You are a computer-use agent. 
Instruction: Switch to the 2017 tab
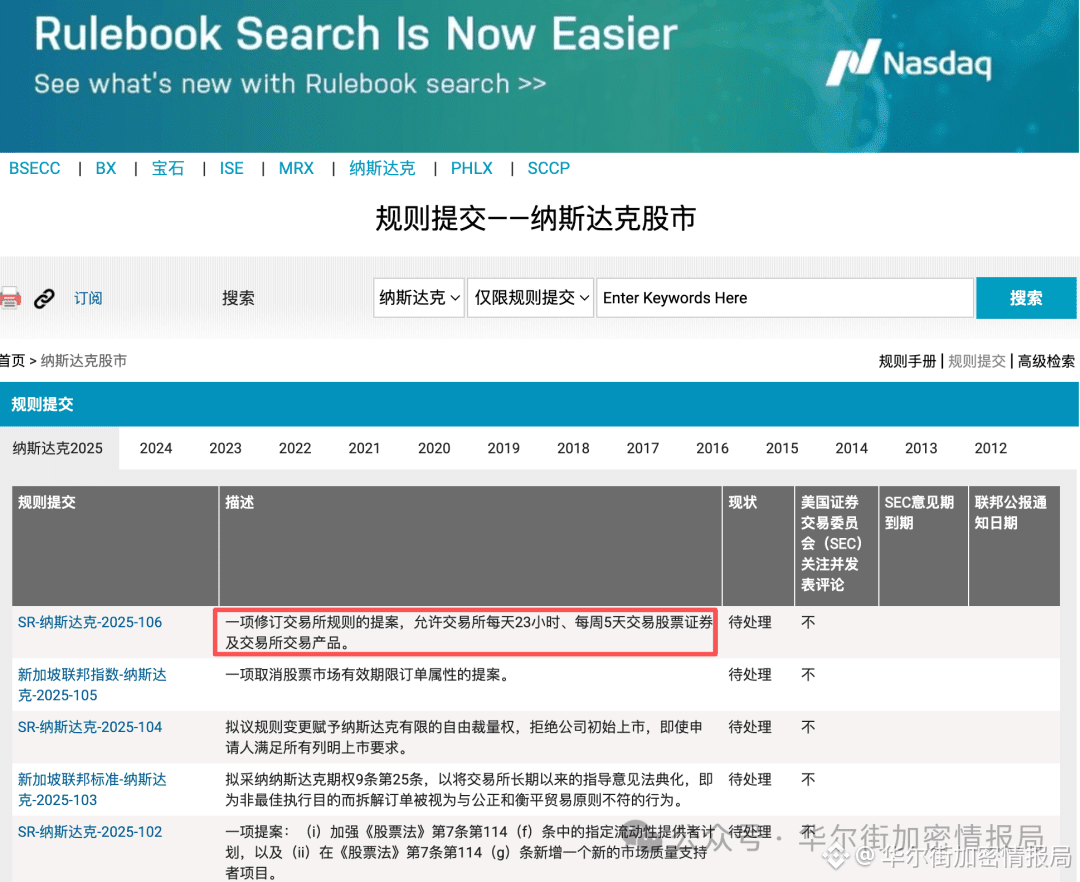[x=643, y=448]
